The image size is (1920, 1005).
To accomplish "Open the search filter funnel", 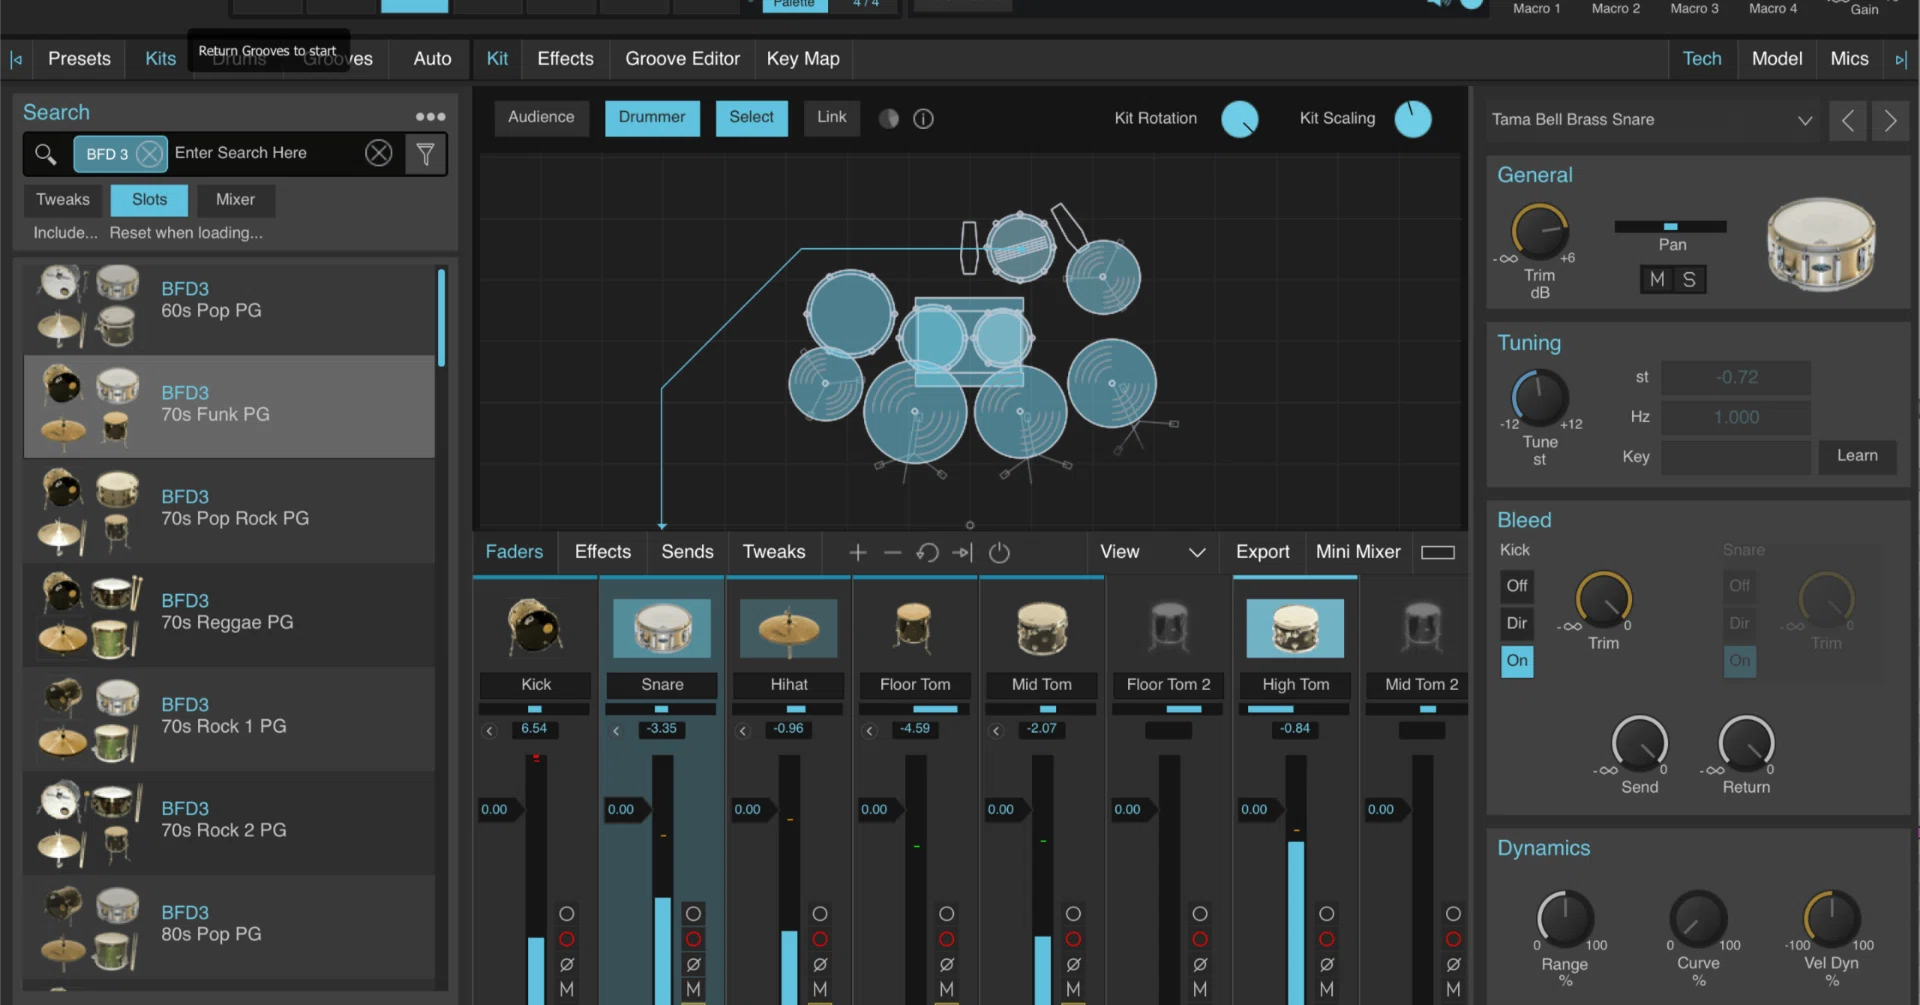I will click(425, 154).
